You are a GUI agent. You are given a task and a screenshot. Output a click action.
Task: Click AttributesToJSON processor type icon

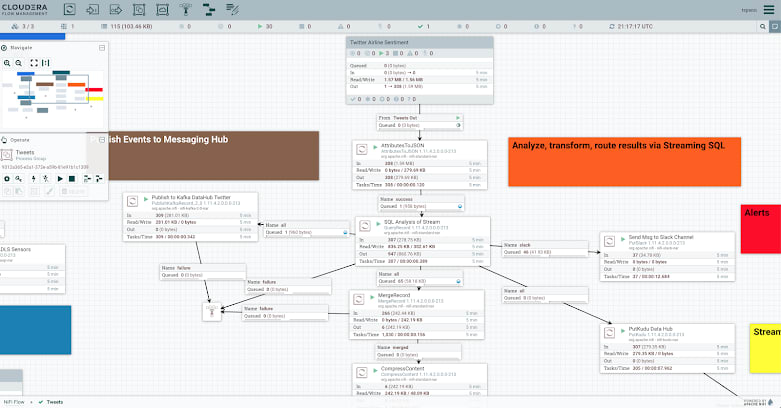click(362, 148)
